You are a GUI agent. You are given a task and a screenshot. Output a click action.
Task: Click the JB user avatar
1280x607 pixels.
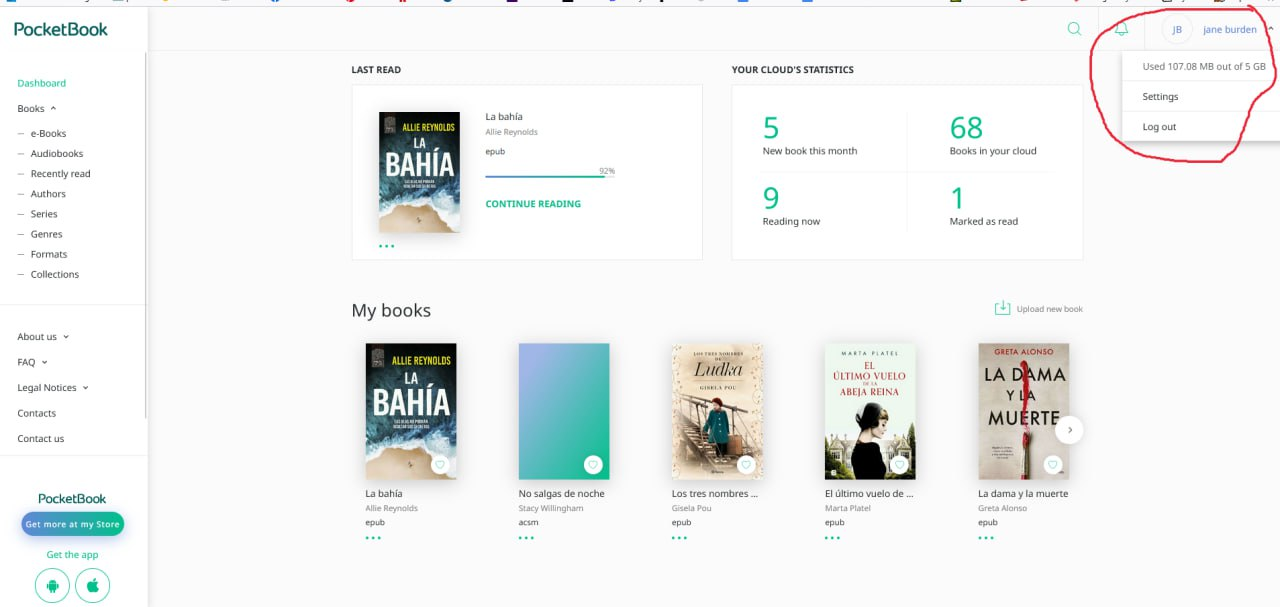[1177, 30]
